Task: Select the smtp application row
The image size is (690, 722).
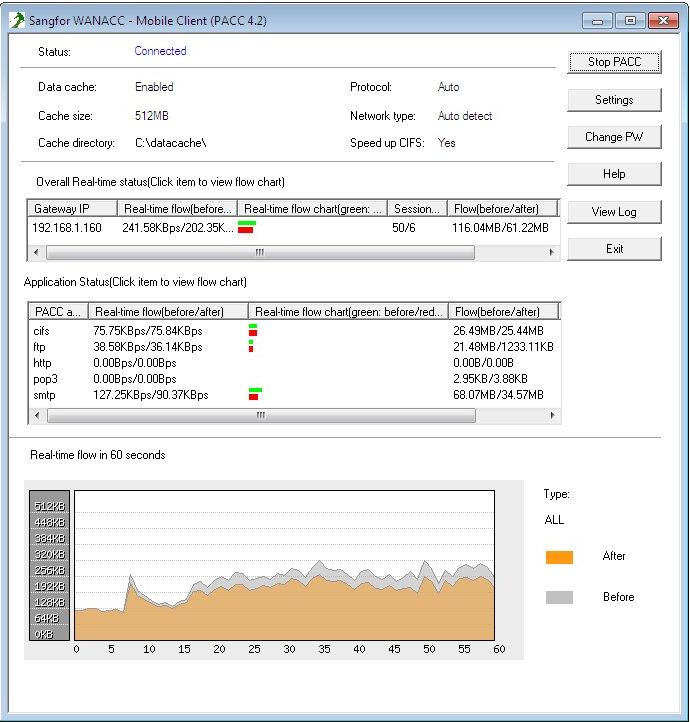Action: (x=294, y=395)
